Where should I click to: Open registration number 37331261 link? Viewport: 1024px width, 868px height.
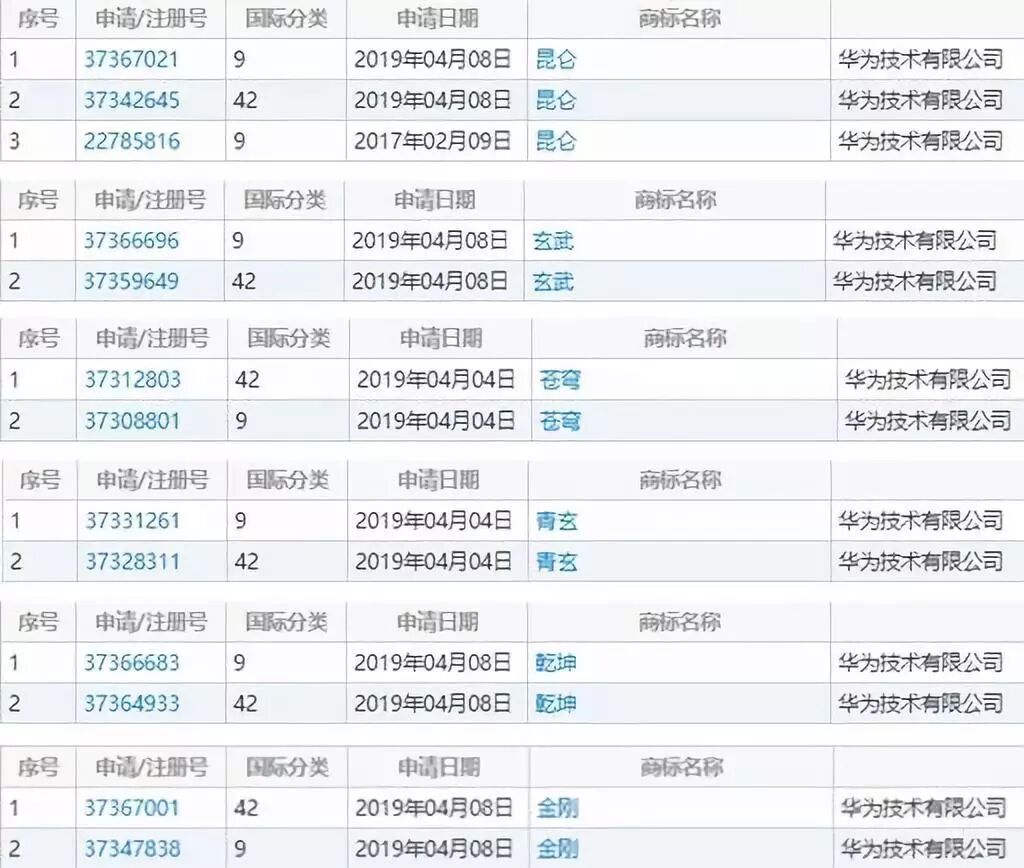tap(133, 521)
